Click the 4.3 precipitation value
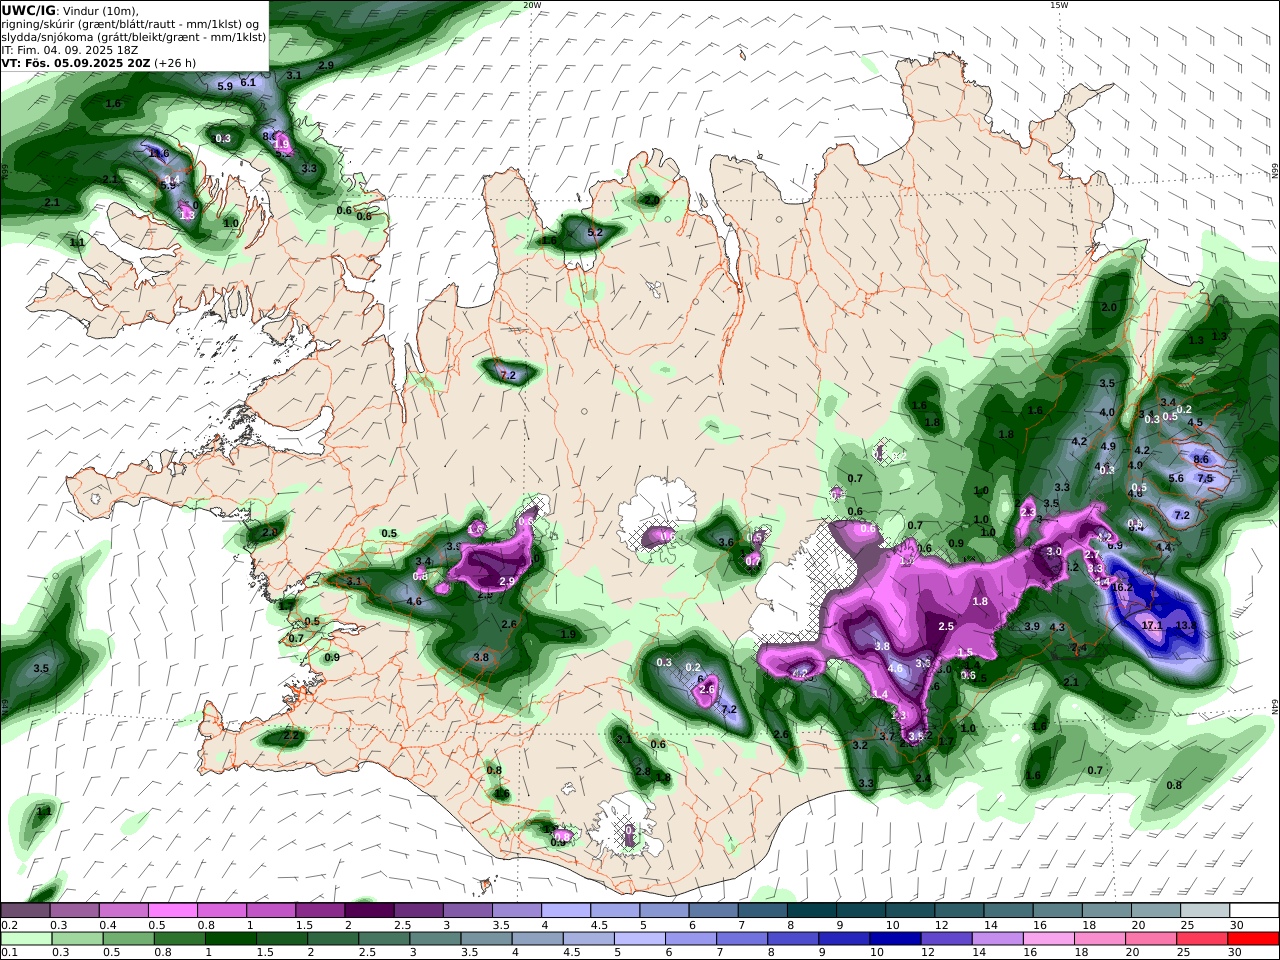1280x960 pixels. [1057, 627]
